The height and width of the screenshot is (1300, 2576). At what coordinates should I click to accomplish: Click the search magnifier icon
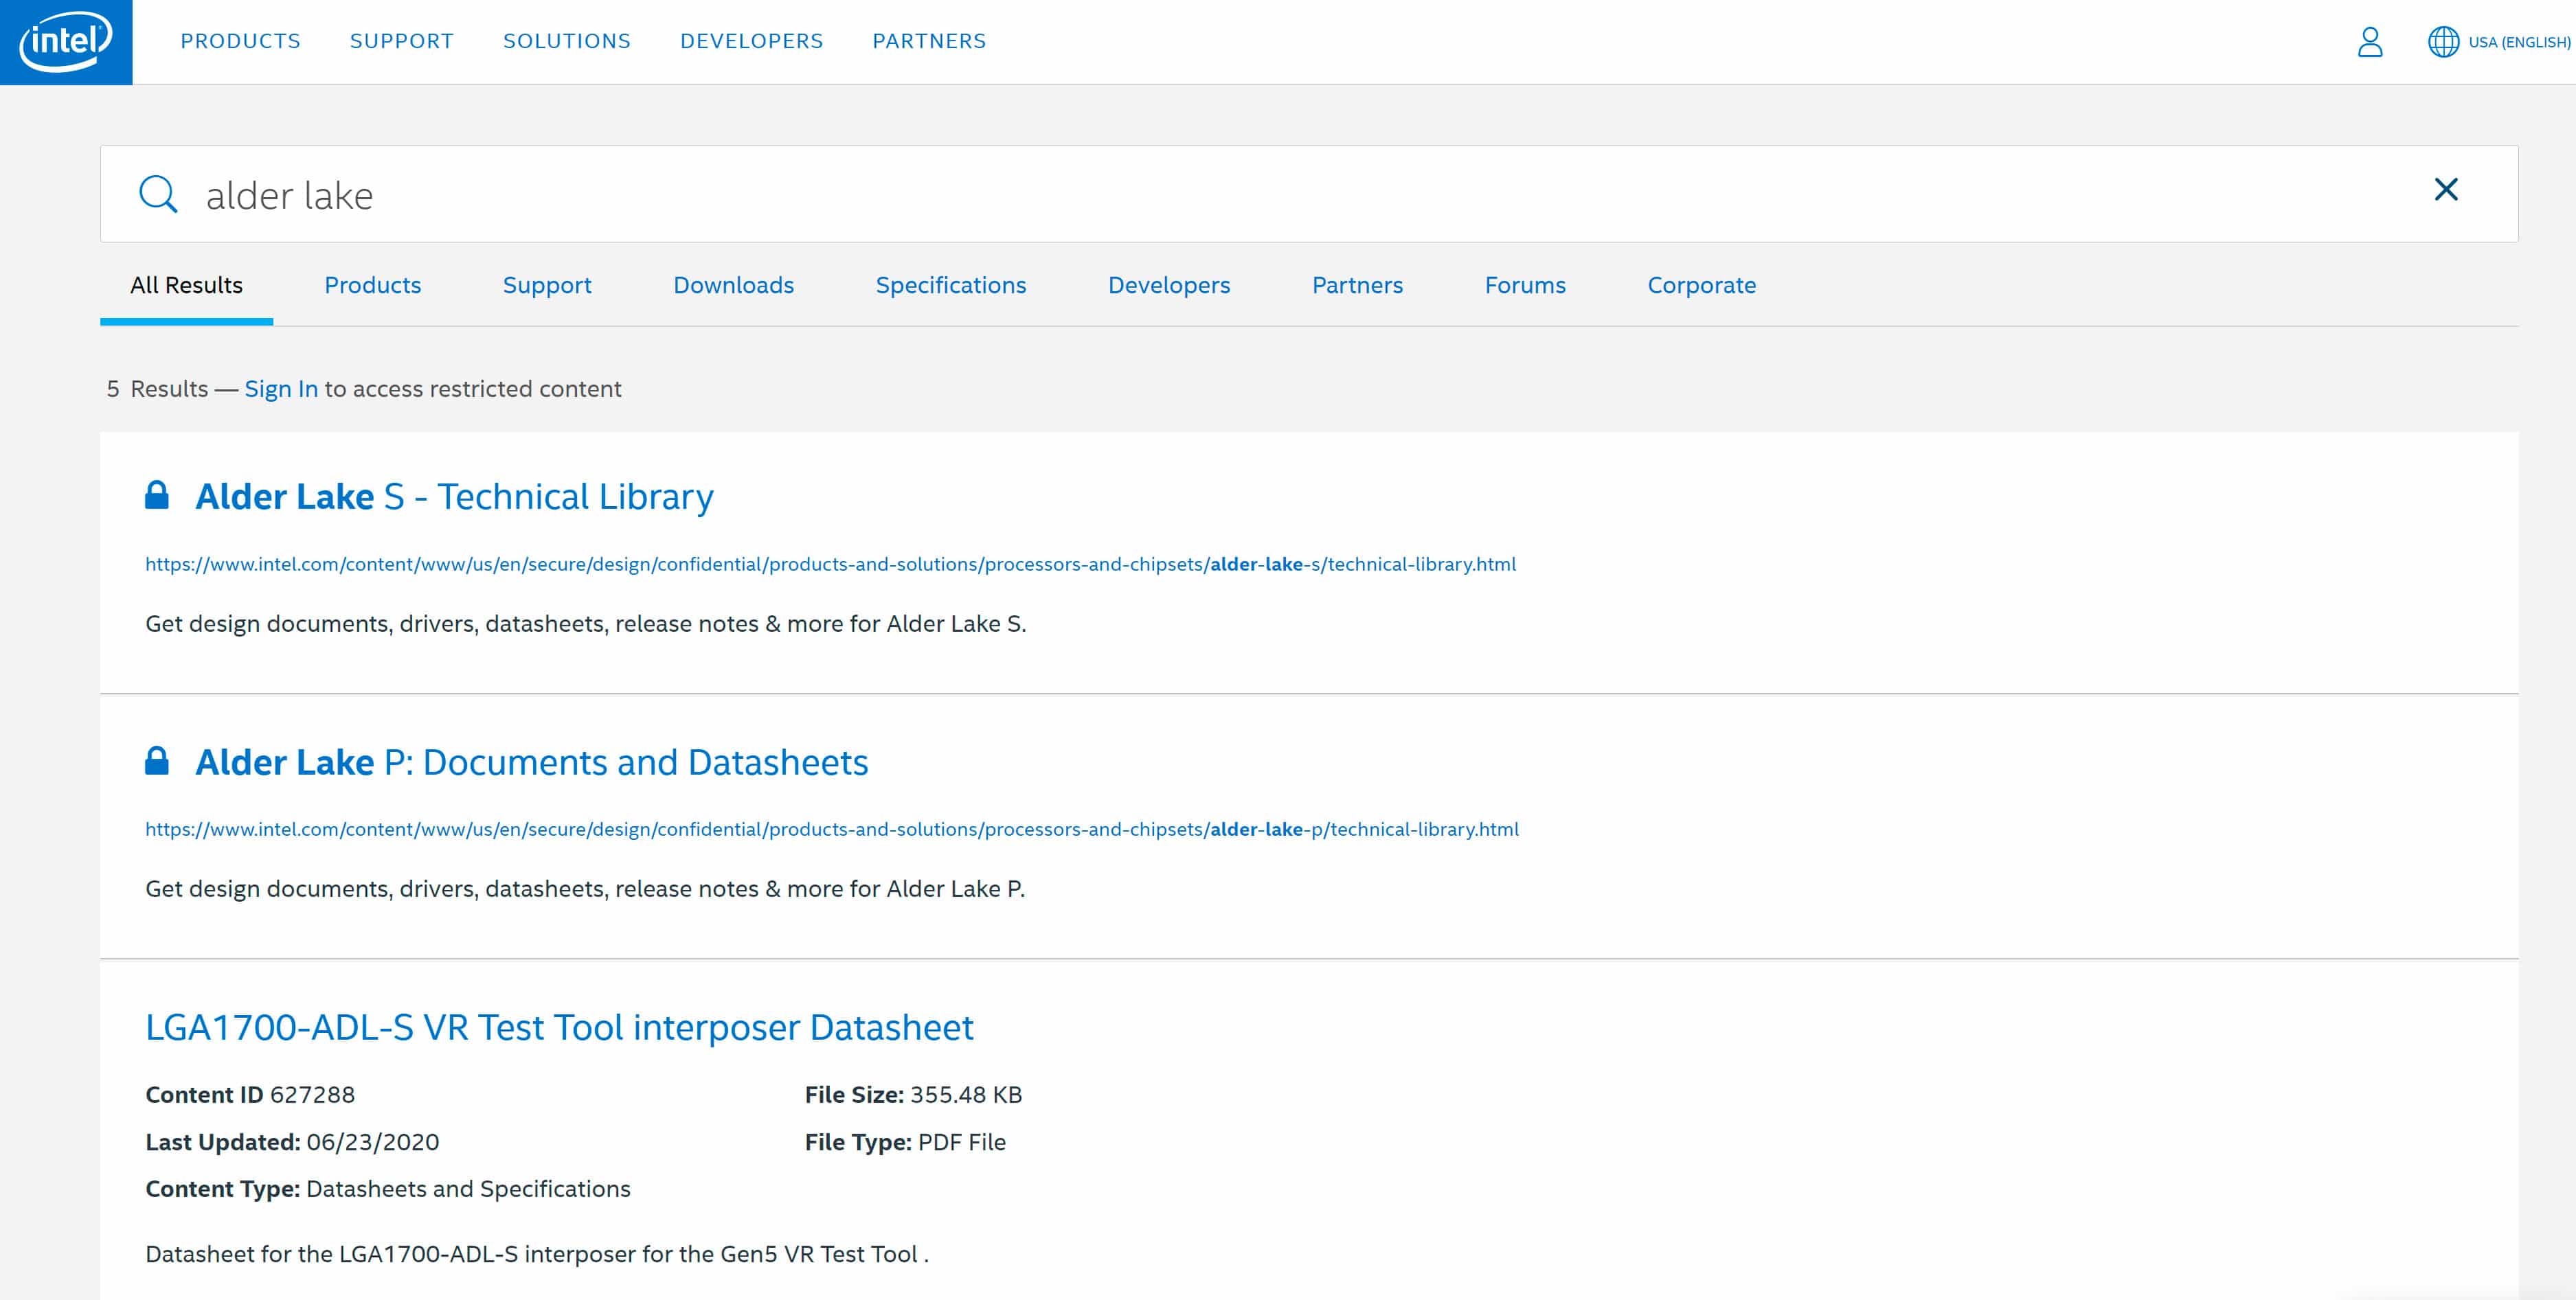pyautogui.click(x=158, y=194)
